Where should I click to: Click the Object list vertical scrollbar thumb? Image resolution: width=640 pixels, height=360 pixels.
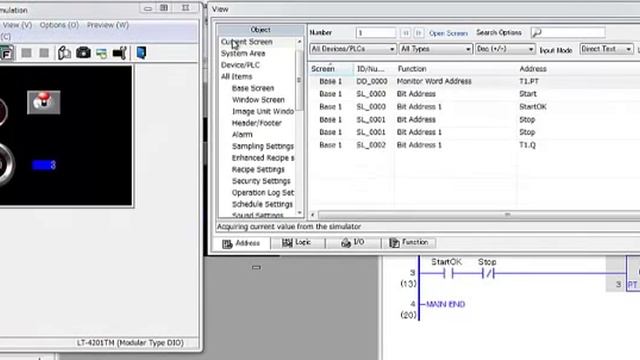click(x=299, y=80)
